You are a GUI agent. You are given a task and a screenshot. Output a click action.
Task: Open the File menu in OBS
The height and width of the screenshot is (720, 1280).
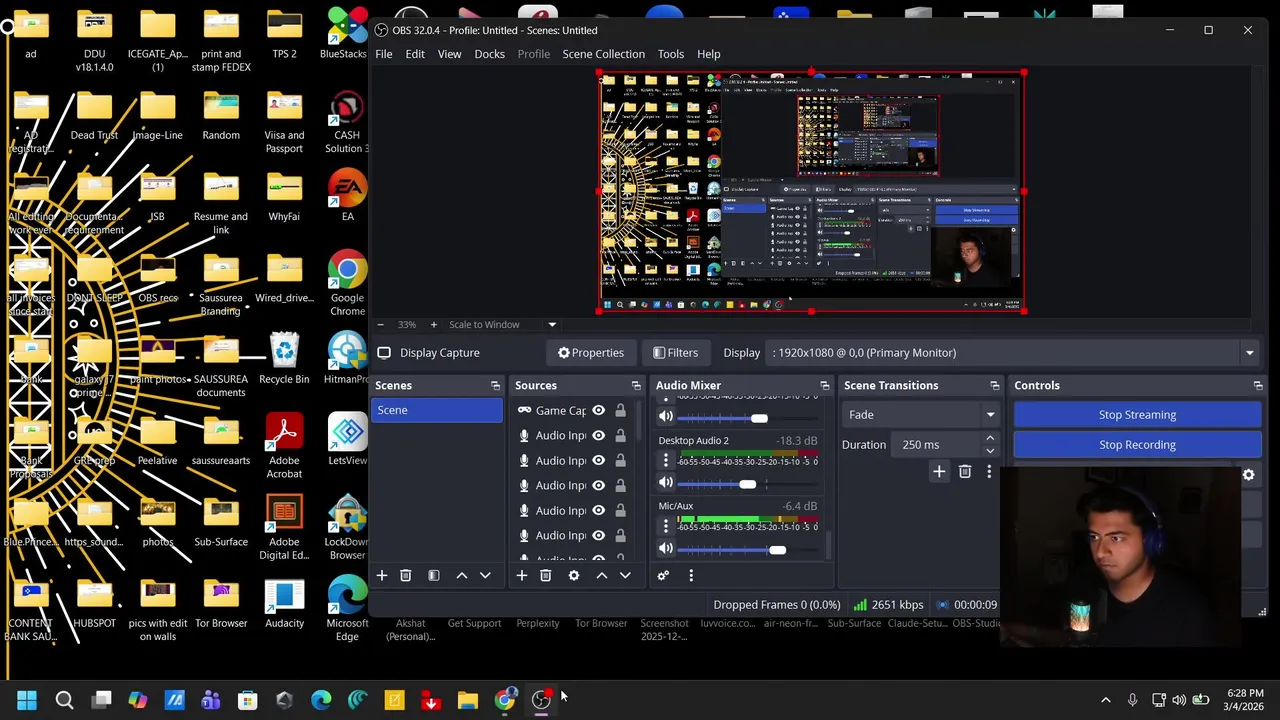coord(384,54)
